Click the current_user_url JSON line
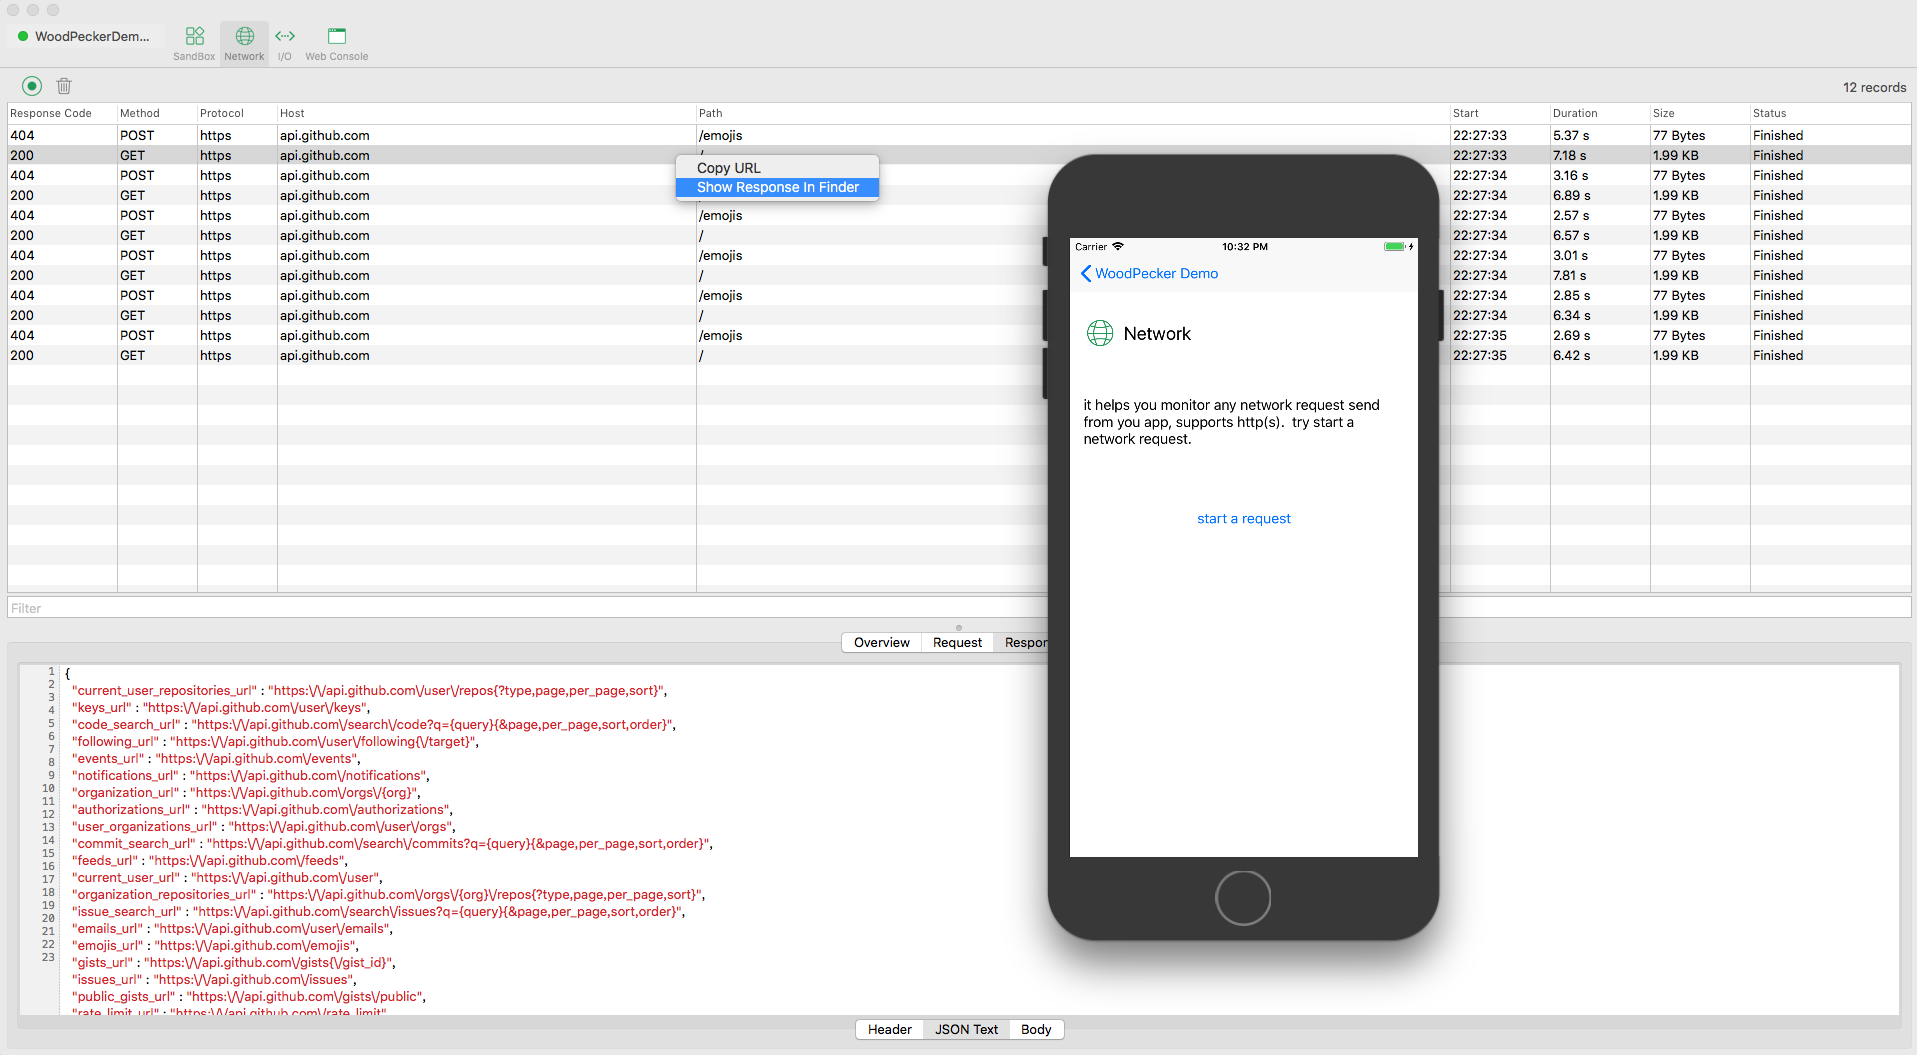 [227, 878]
